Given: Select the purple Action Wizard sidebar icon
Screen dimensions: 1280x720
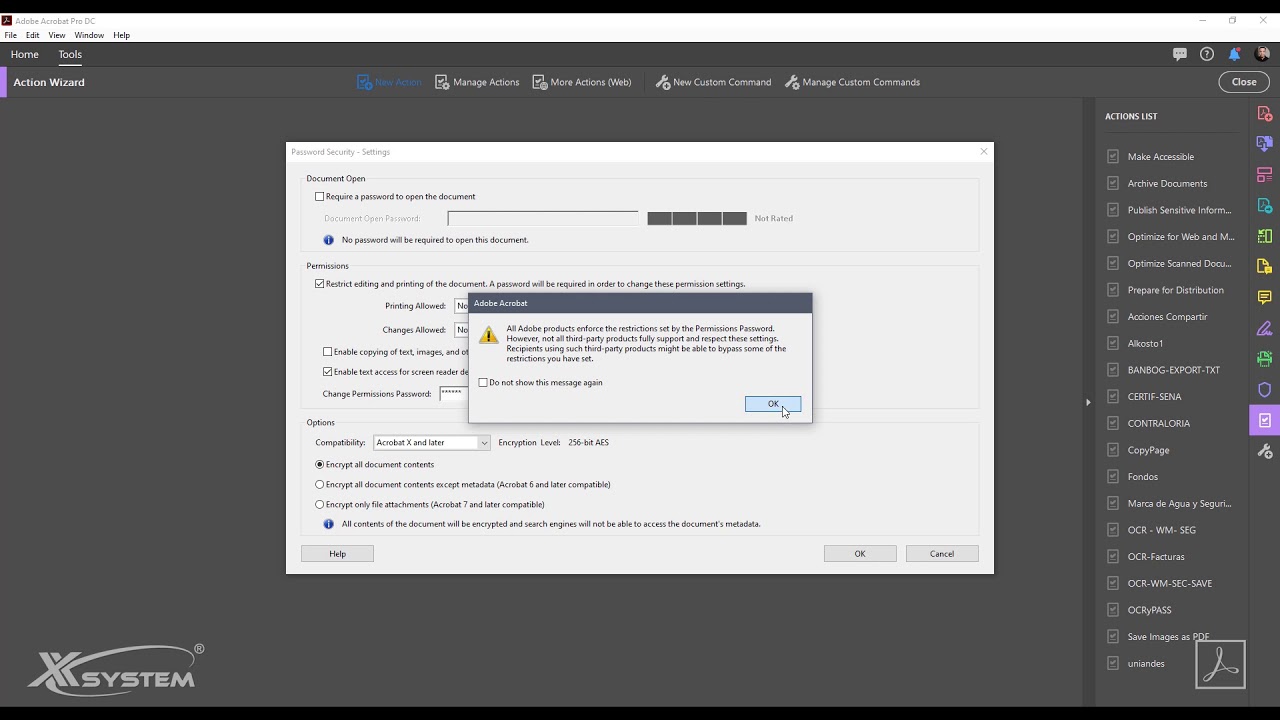Looking at the screenshot, I should tap(1265, 420).
